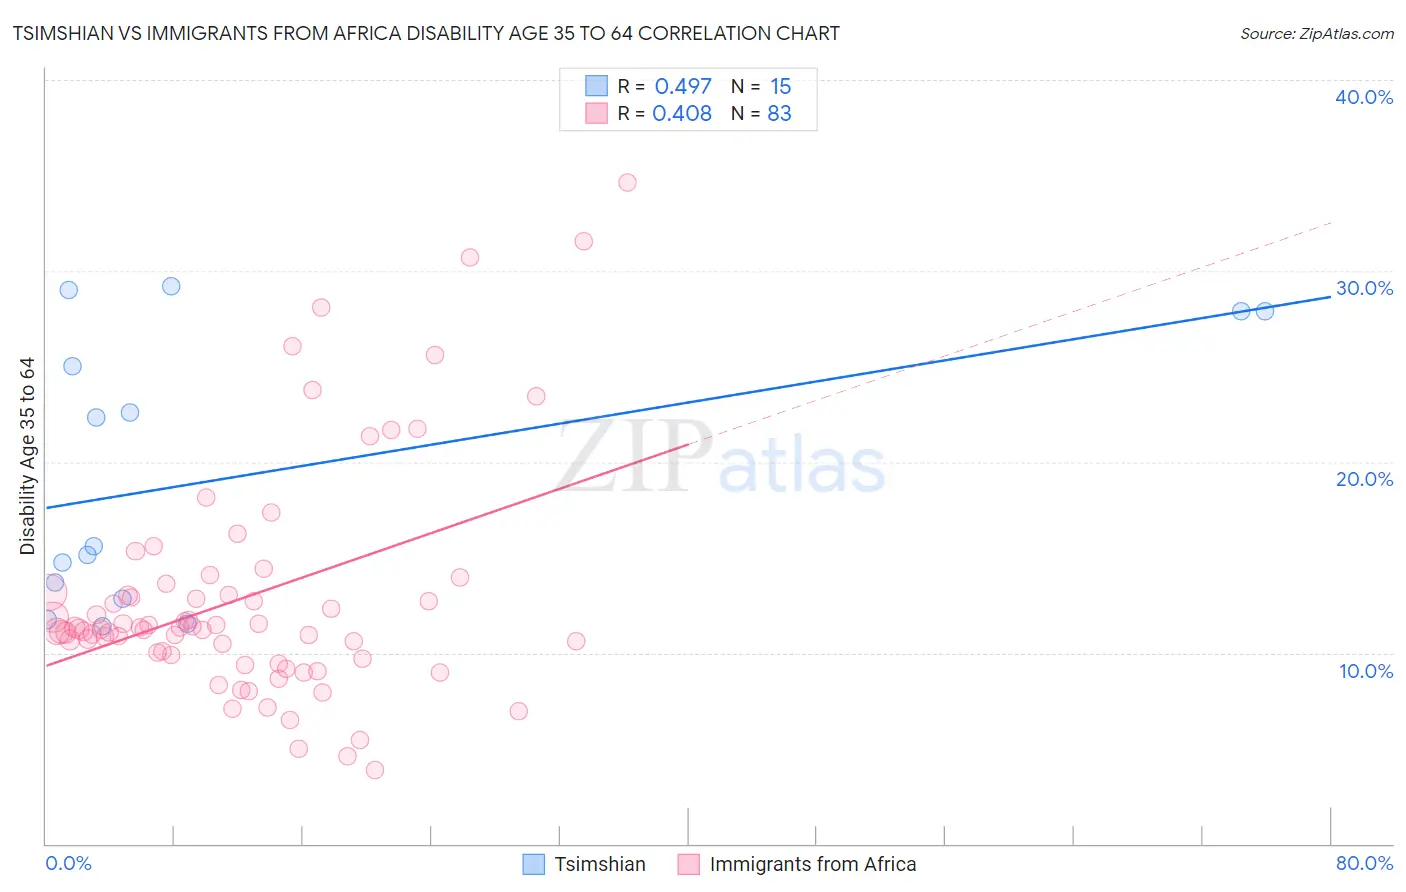Select the Tsimshian legend label

pyautogui.click(x=600, y=864)
